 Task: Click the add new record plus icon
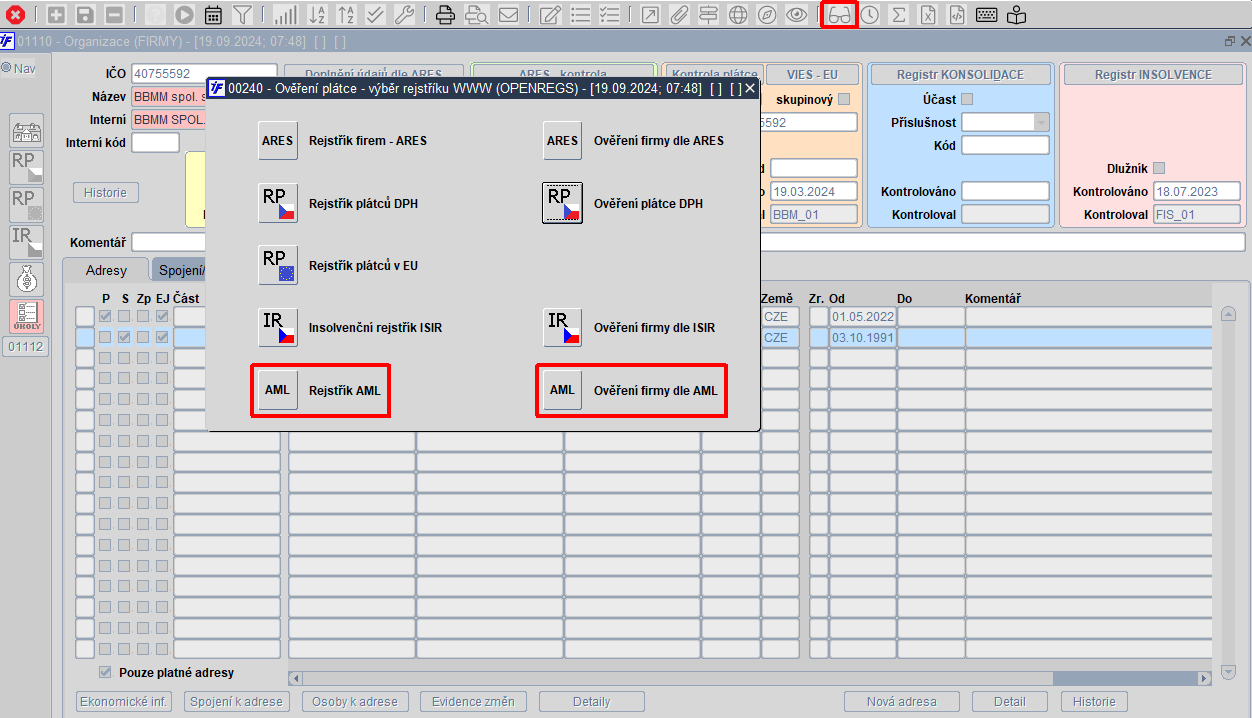[x=56, y=15]
